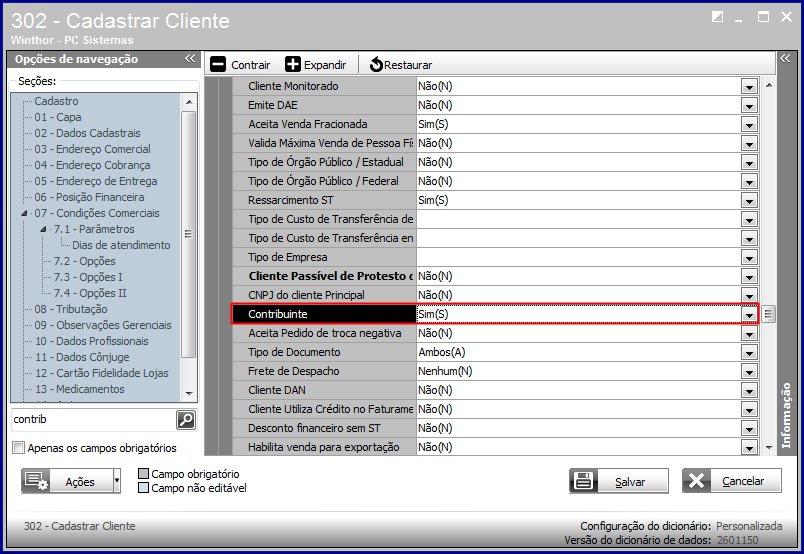Select 06 - Posição Financeira section
This screenshot has height=554, width=804.
(x=89, y=197)
